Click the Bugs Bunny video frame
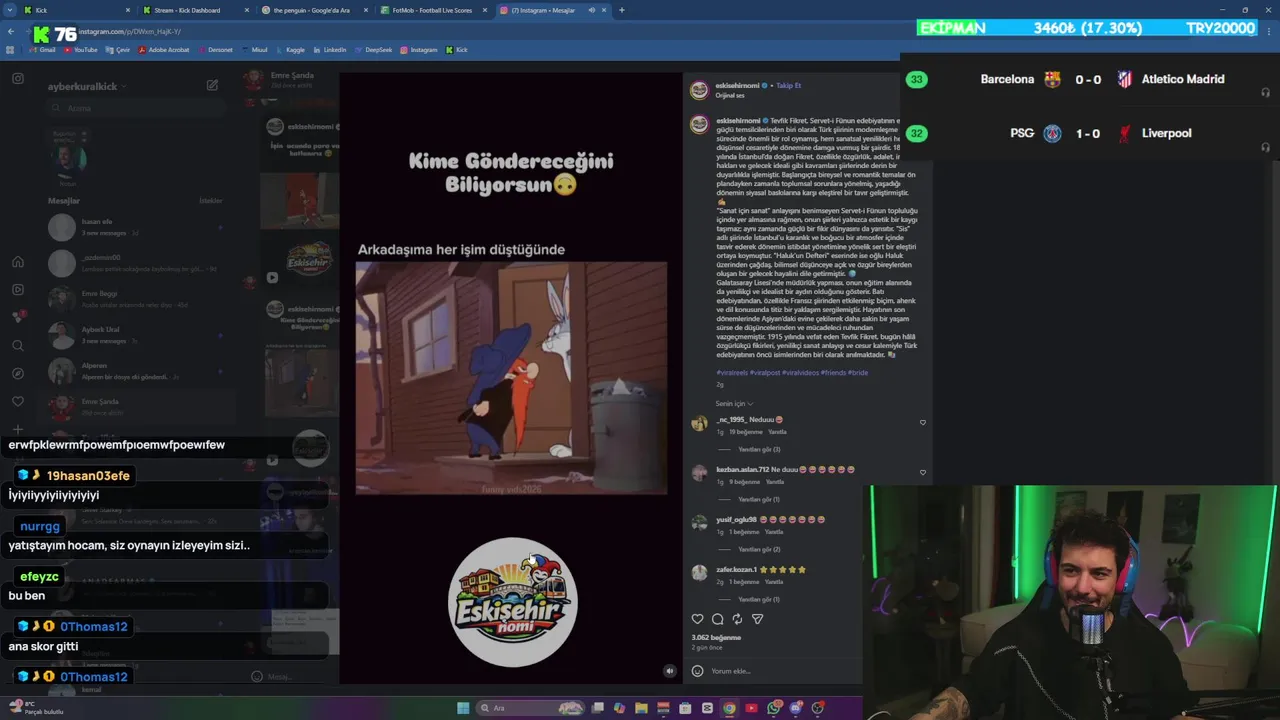Image resolution: width=1280 pixels, height=720 pixels. click(x=511, y=378)
